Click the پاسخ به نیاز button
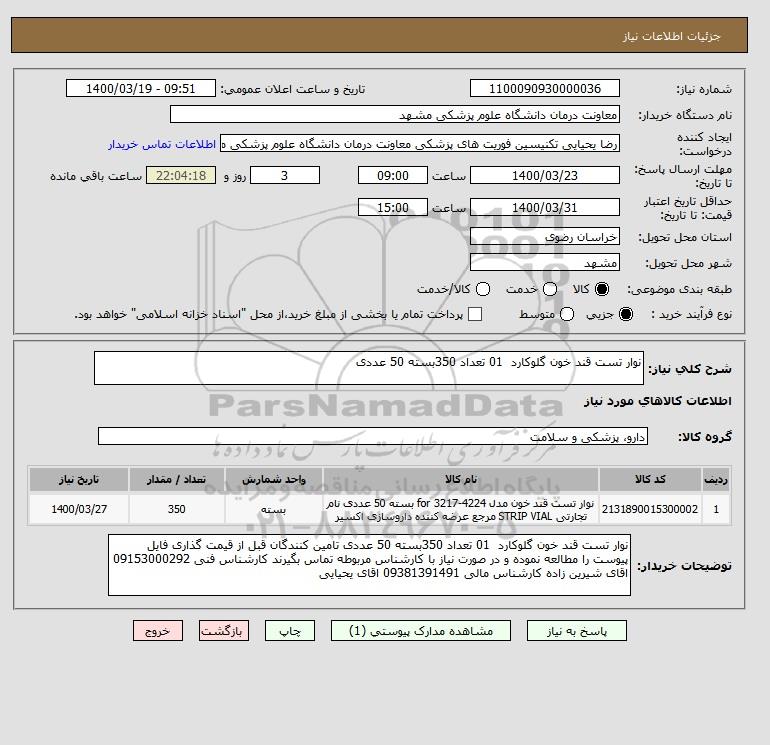 point(577,631)
